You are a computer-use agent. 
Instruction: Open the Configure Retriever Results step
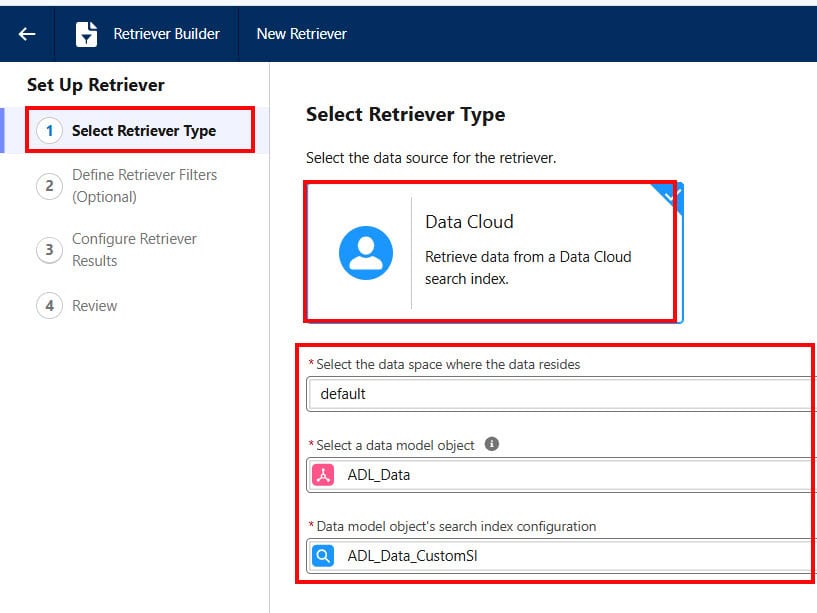pyautogui.click(x=134, y=250)
